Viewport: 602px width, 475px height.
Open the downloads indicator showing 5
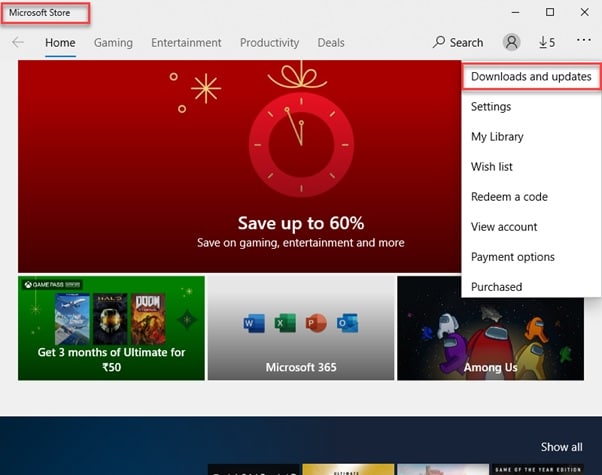pos(547,42)
